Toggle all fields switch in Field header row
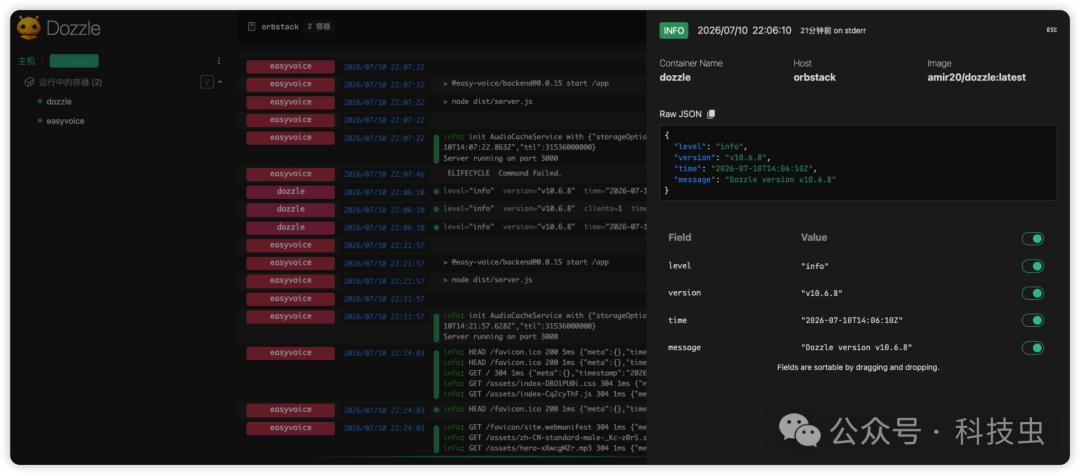Image resolution: width=1080 pixels, height=475 pixels. pyautogui.click(x=1032, y=238)
